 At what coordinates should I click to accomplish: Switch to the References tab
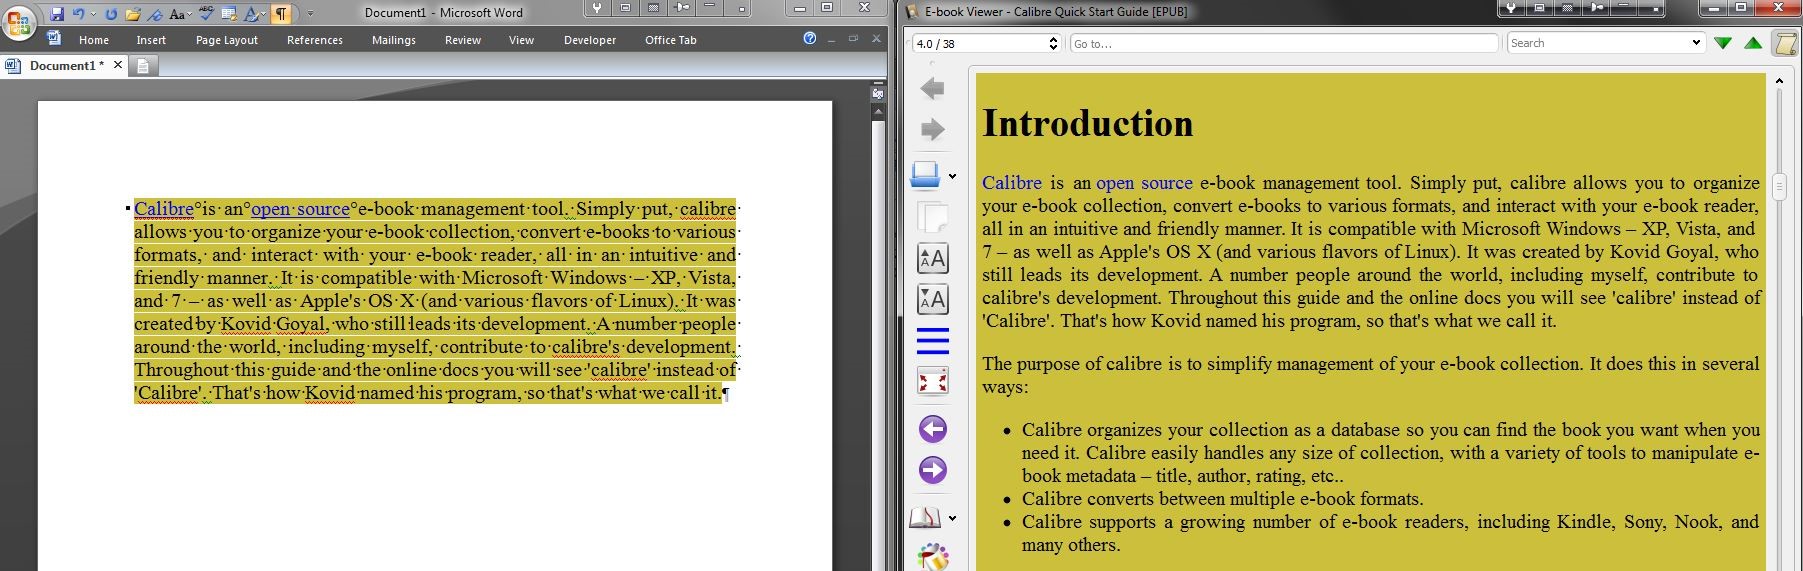coord(315,40)
